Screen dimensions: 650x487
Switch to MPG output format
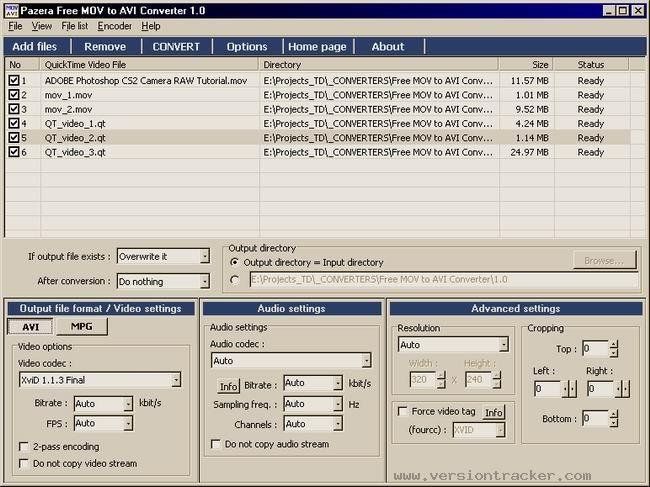(x=82, y=327)
